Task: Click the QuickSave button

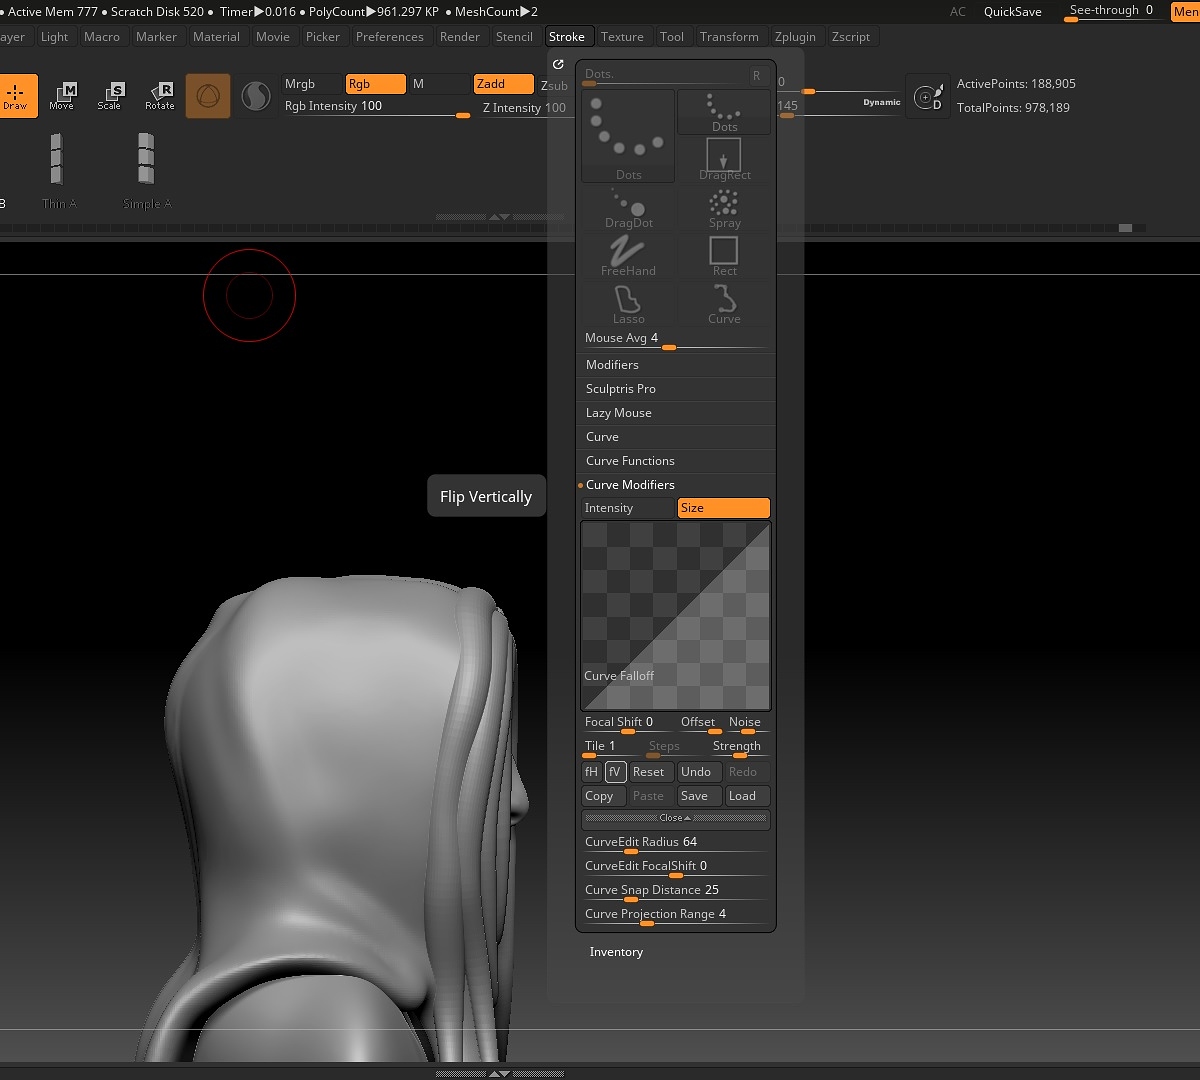Action: click(1012, 12)
